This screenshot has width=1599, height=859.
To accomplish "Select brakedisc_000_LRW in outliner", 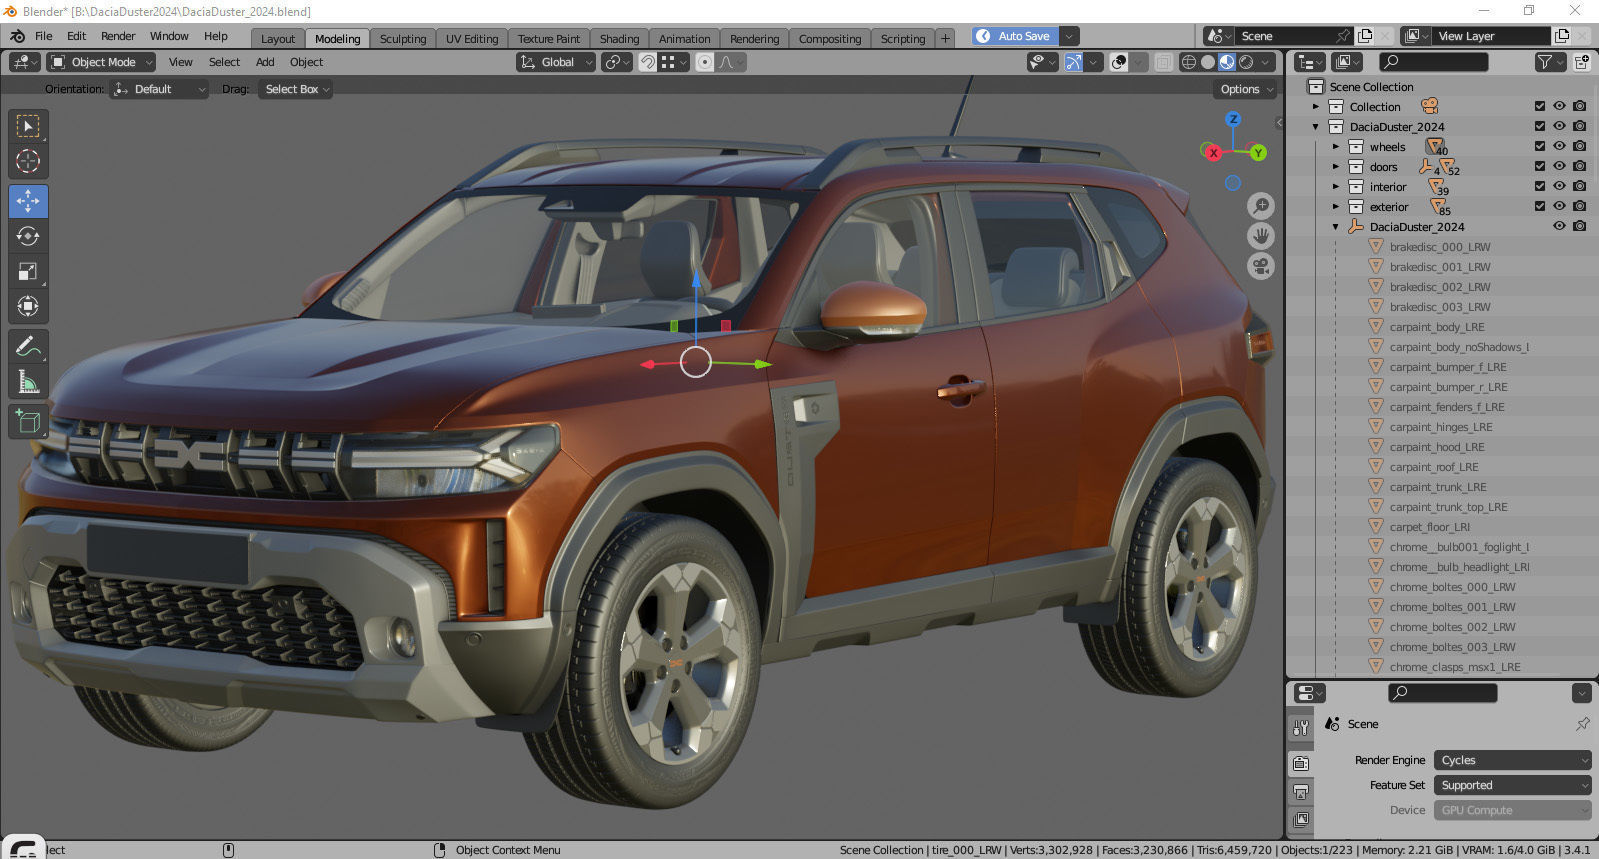I will pos(1440,247).
